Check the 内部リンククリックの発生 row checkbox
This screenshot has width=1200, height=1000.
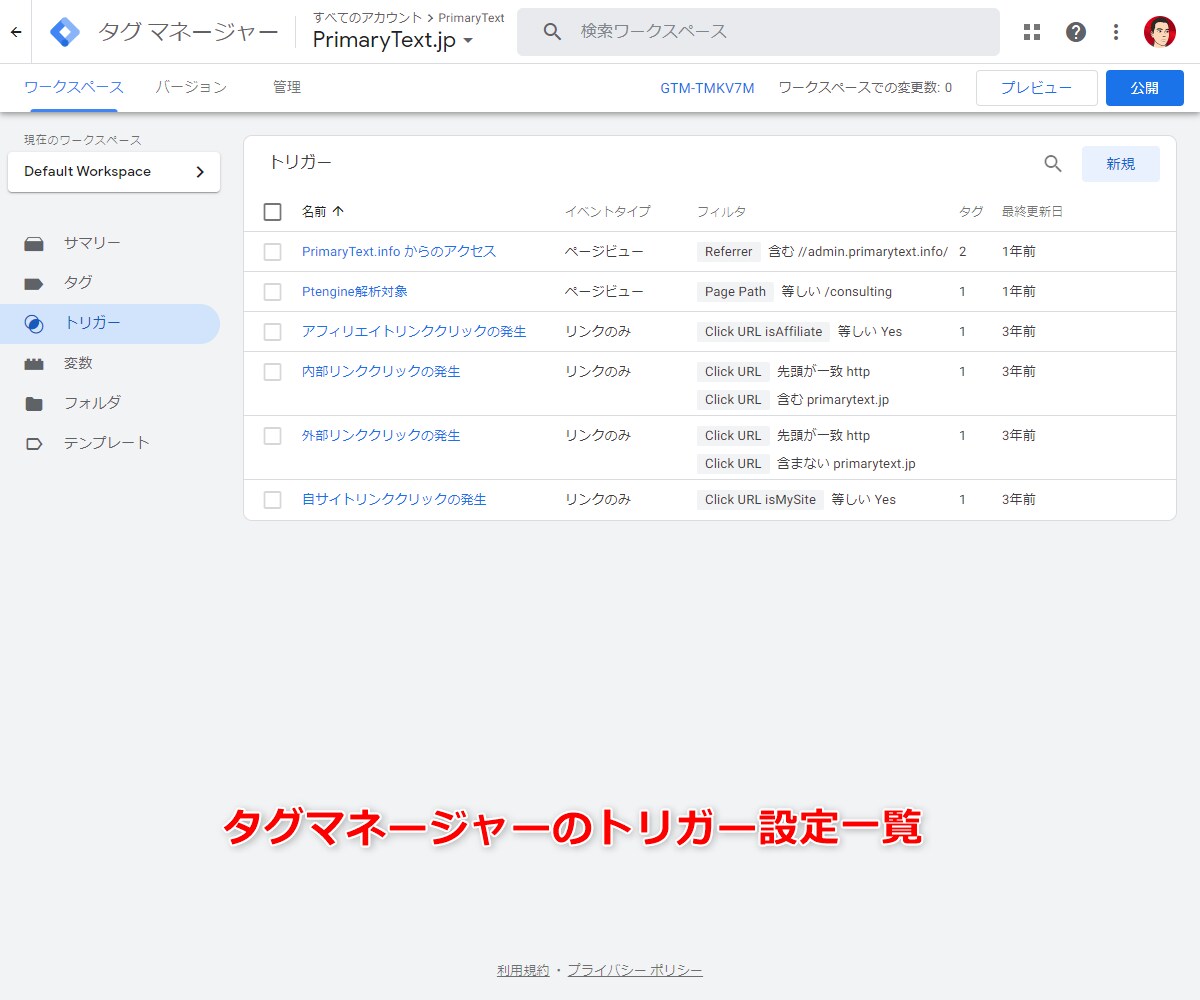click(x=272, y=371)
